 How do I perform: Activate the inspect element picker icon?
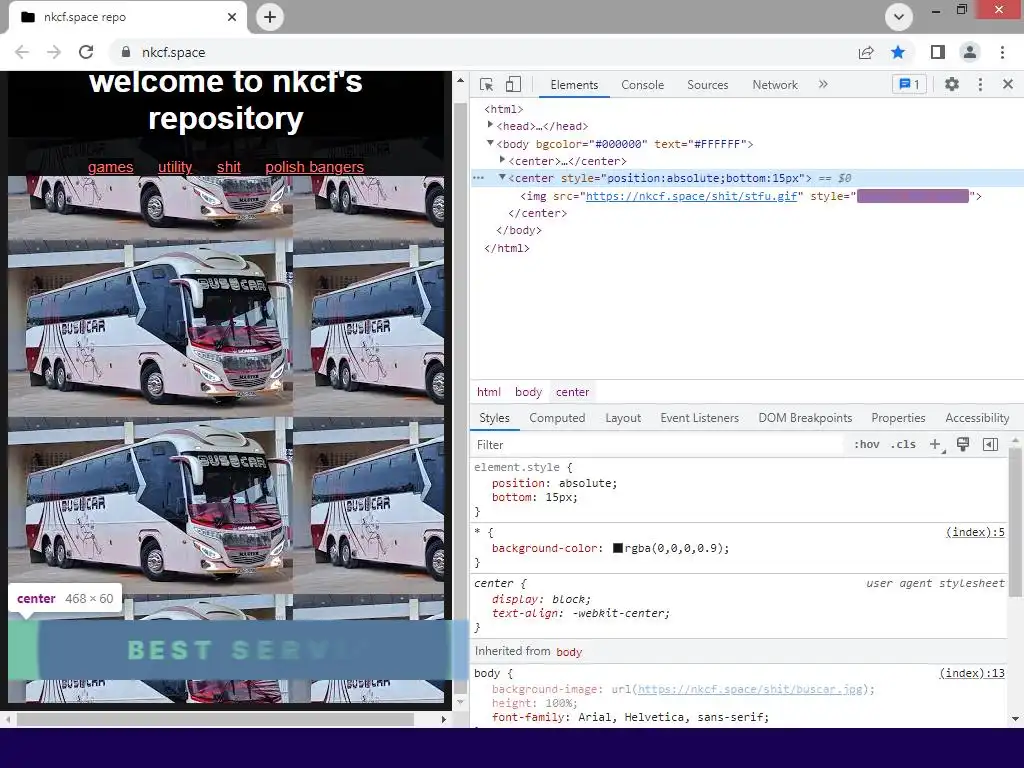[486, 84]
